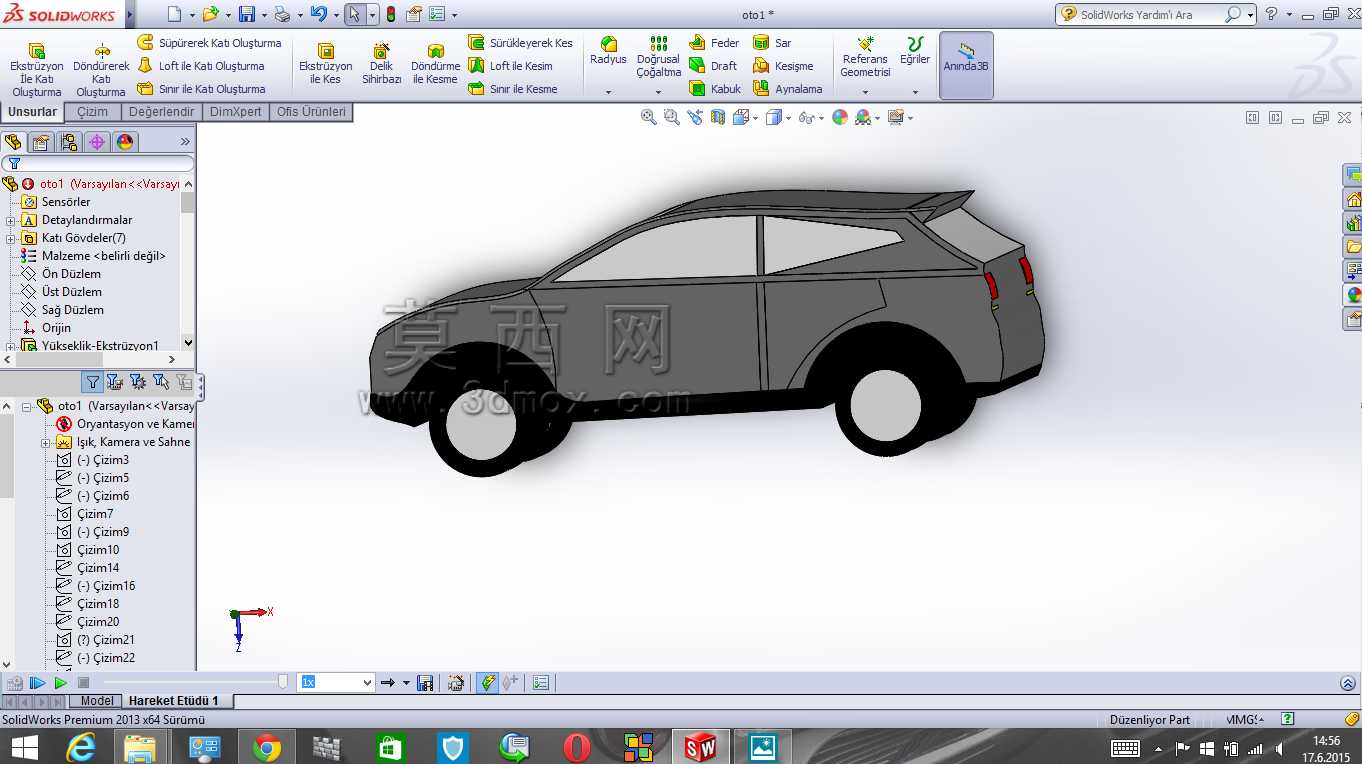1362x764 pixels.
Task: Click the Section View icon
Action: point(718,117)
